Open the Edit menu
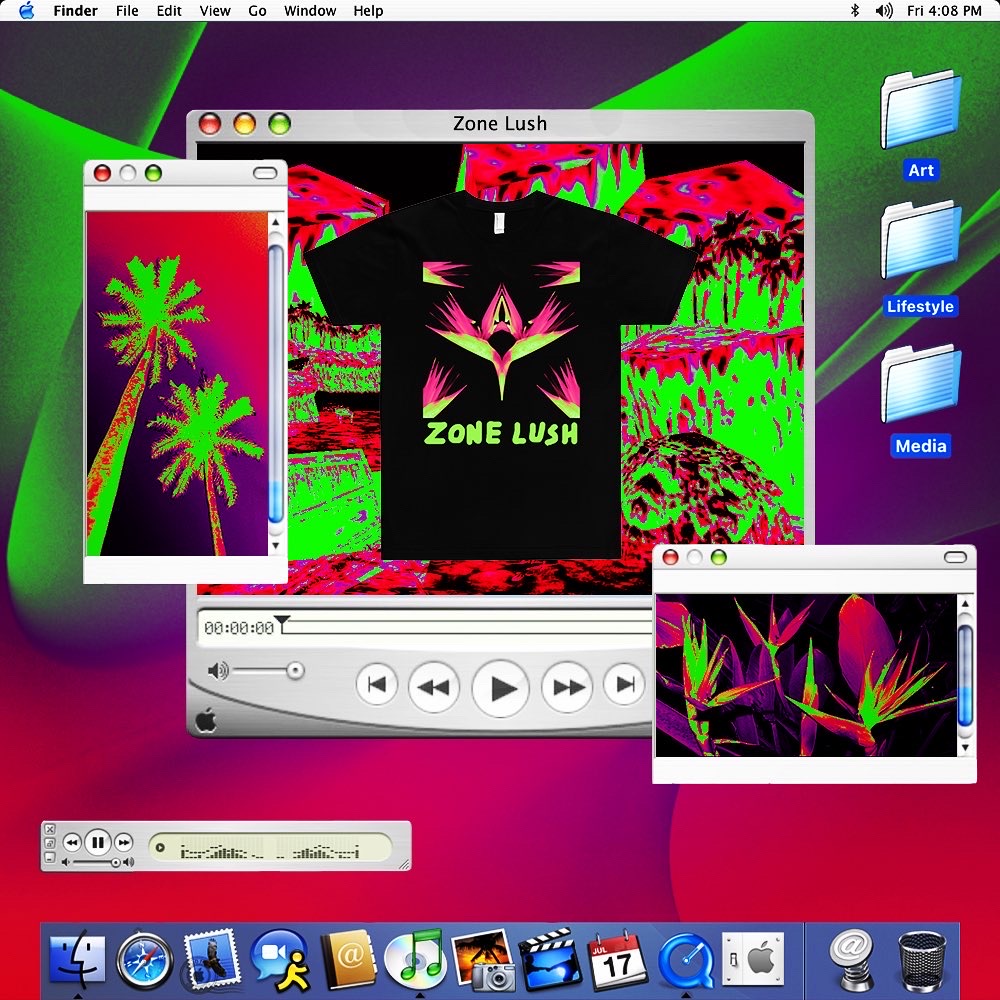The width and height of the screenshot is (1000, 1000). click(x=169, y=11)
